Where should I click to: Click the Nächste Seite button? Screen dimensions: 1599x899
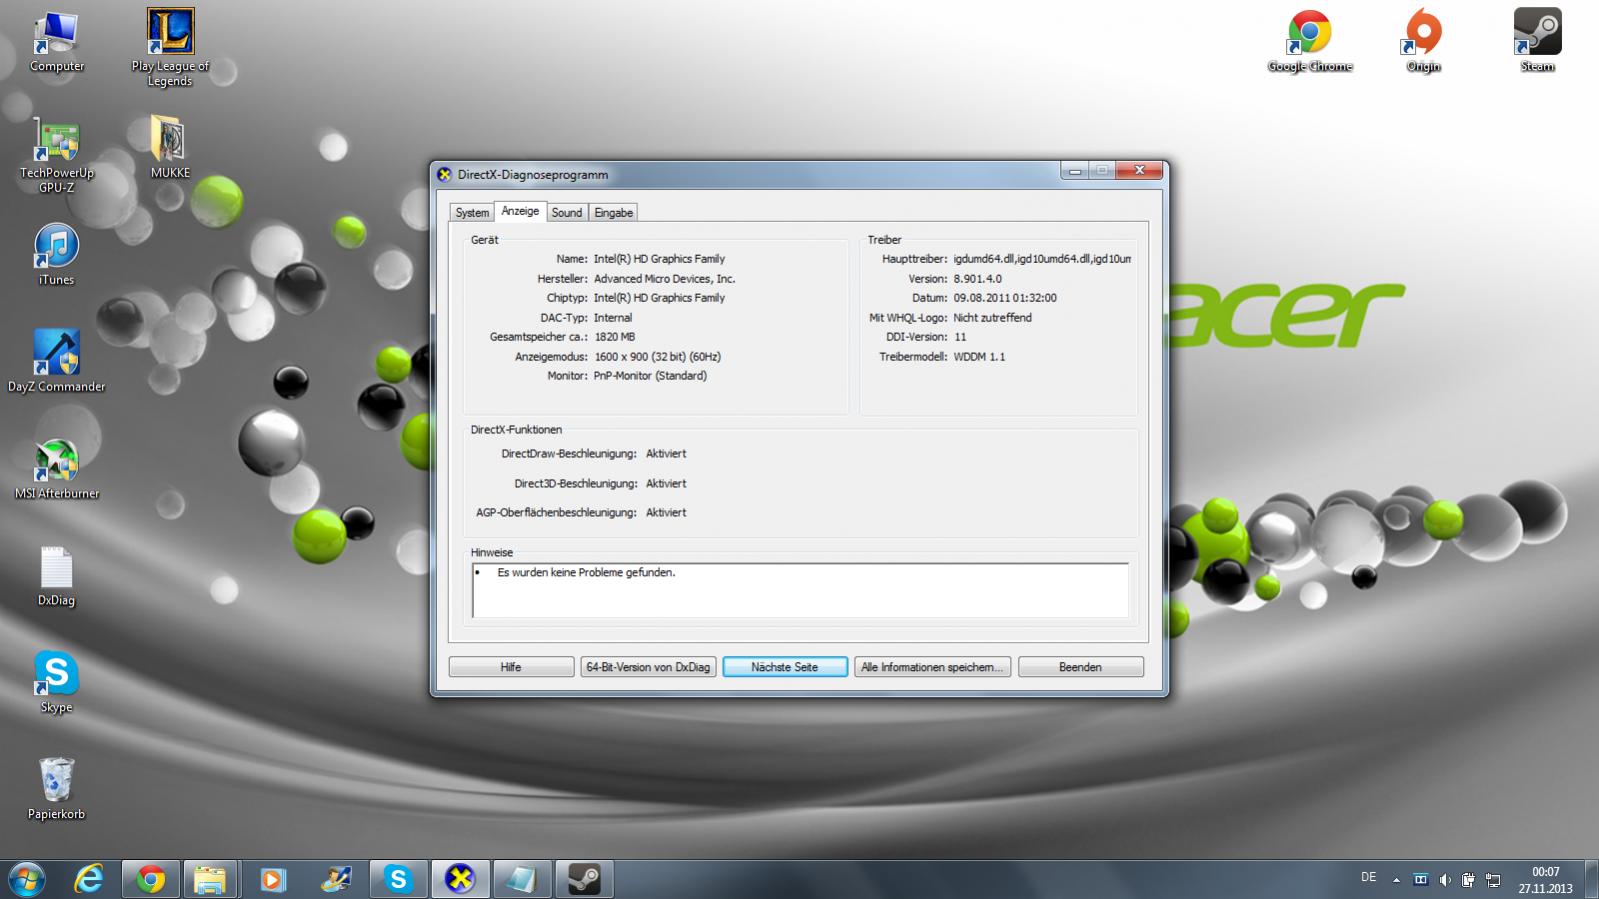(x=785, y=667)
